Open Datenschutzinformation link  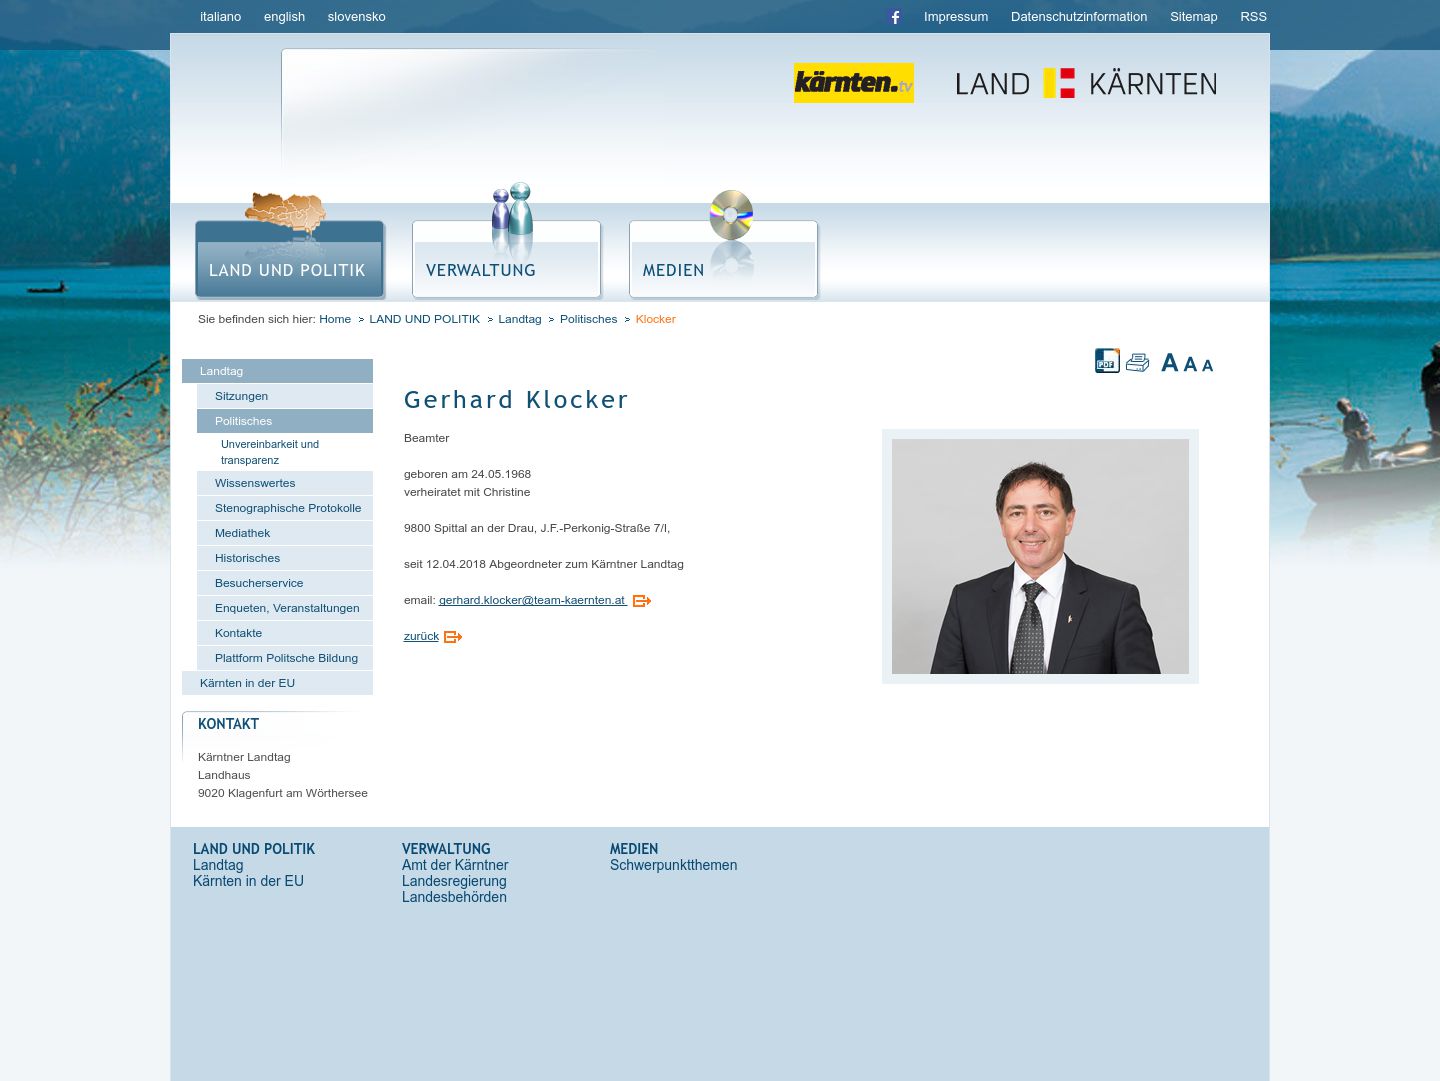tap(1079, 17)
